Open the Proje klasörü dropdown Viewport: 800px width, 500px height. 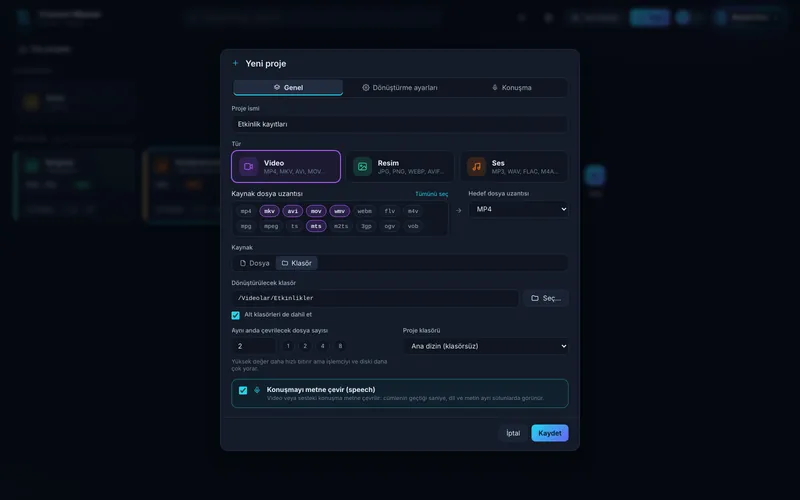(x=486, y=346)
